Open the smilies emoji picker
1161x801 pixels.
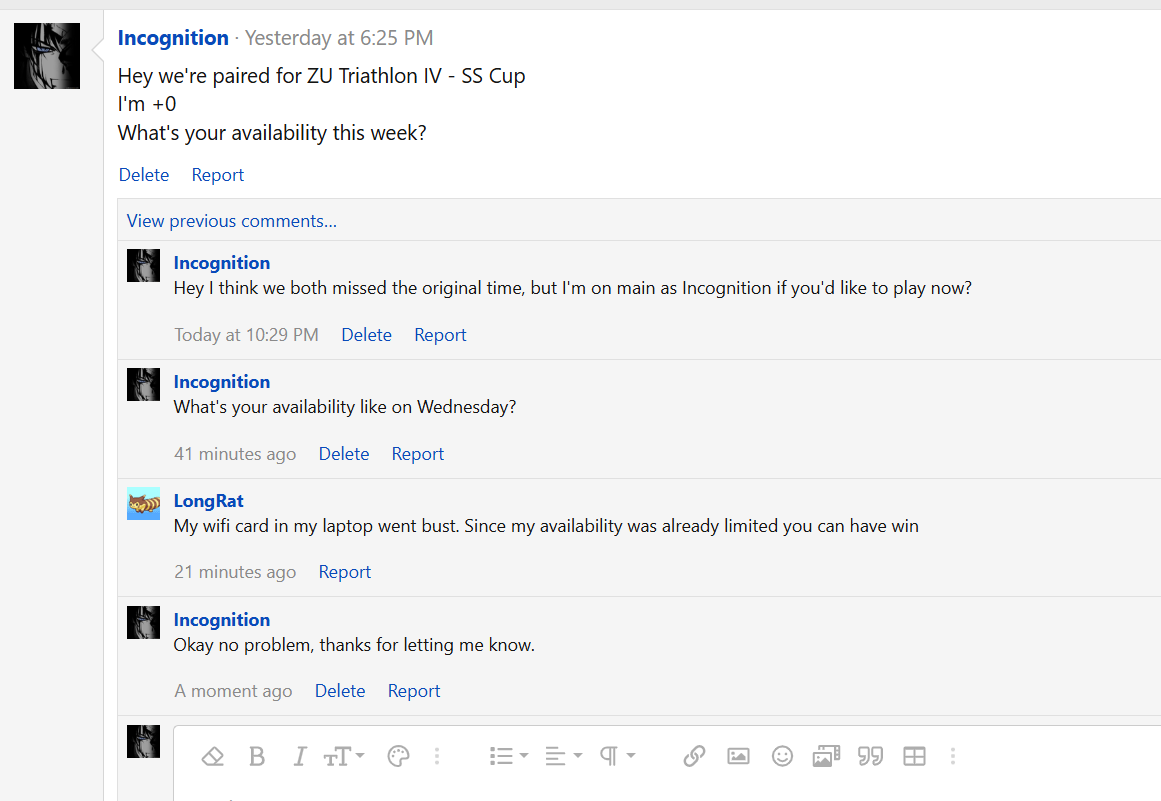click(782, 756)
